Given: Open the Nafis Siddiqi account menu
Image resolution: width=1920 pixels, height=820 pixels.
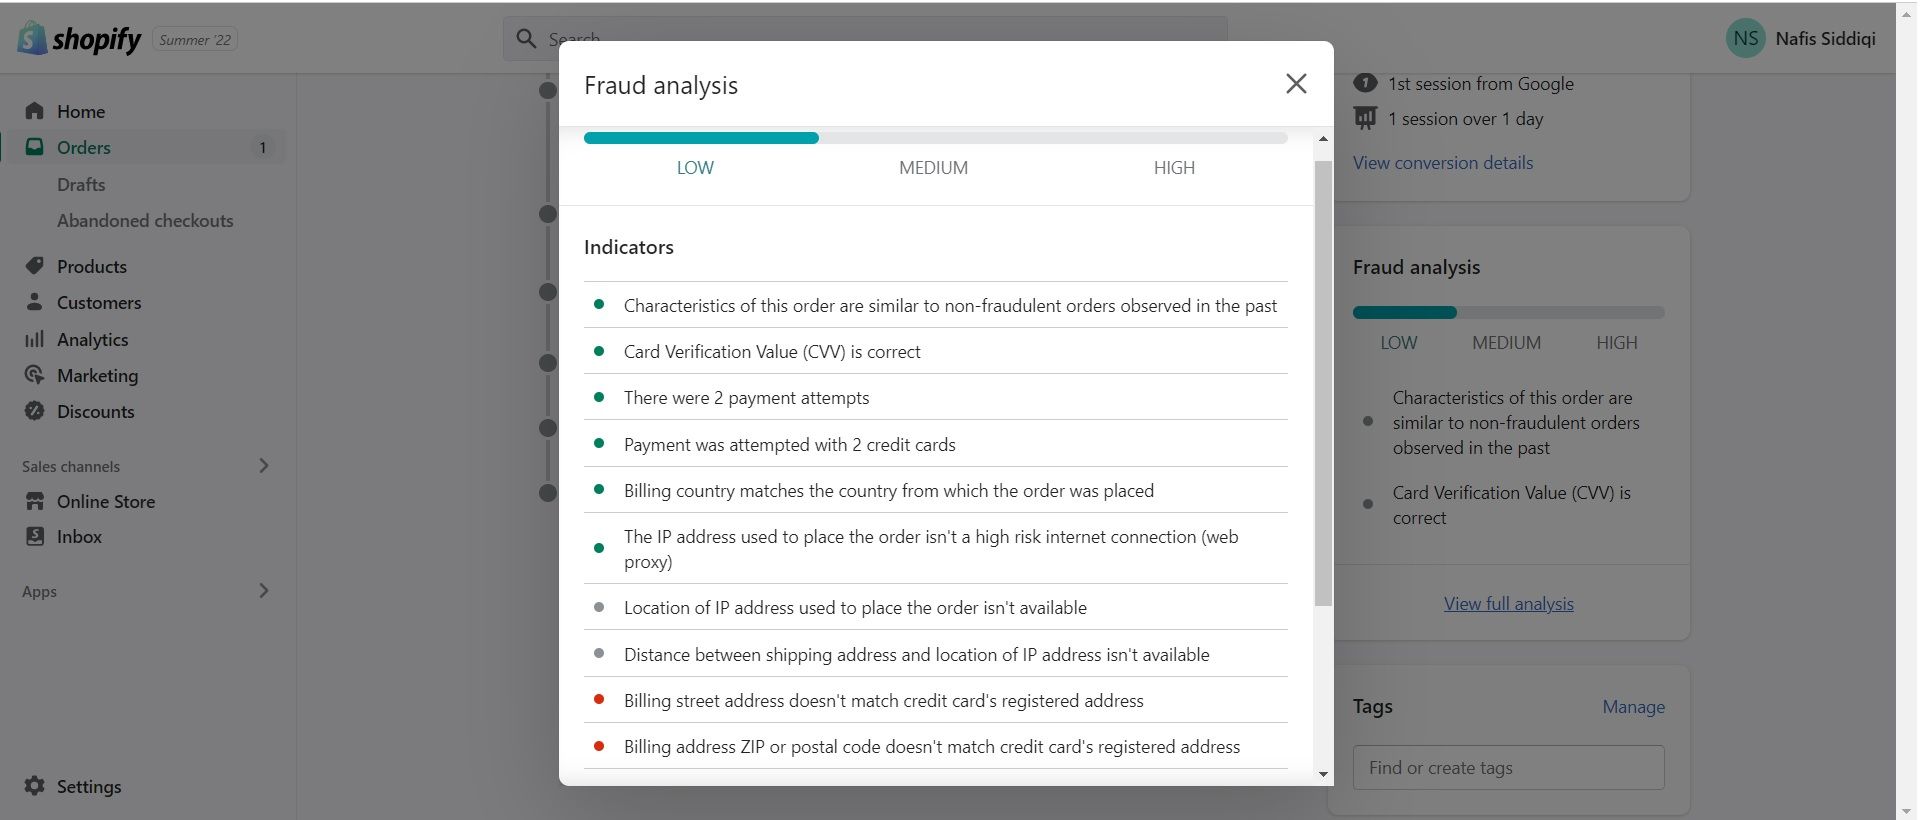Looking at the screenshot, I should pos(1800,39).
